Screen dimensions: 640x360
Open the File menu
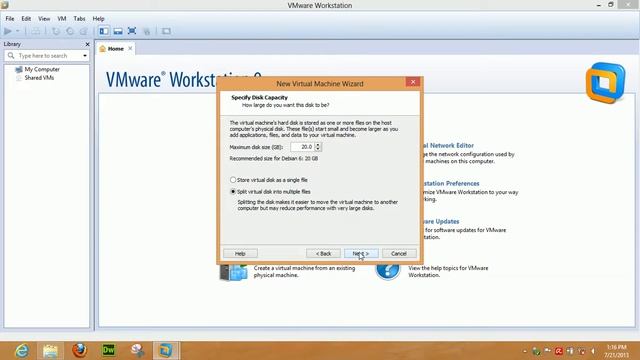tap(10, 19)
